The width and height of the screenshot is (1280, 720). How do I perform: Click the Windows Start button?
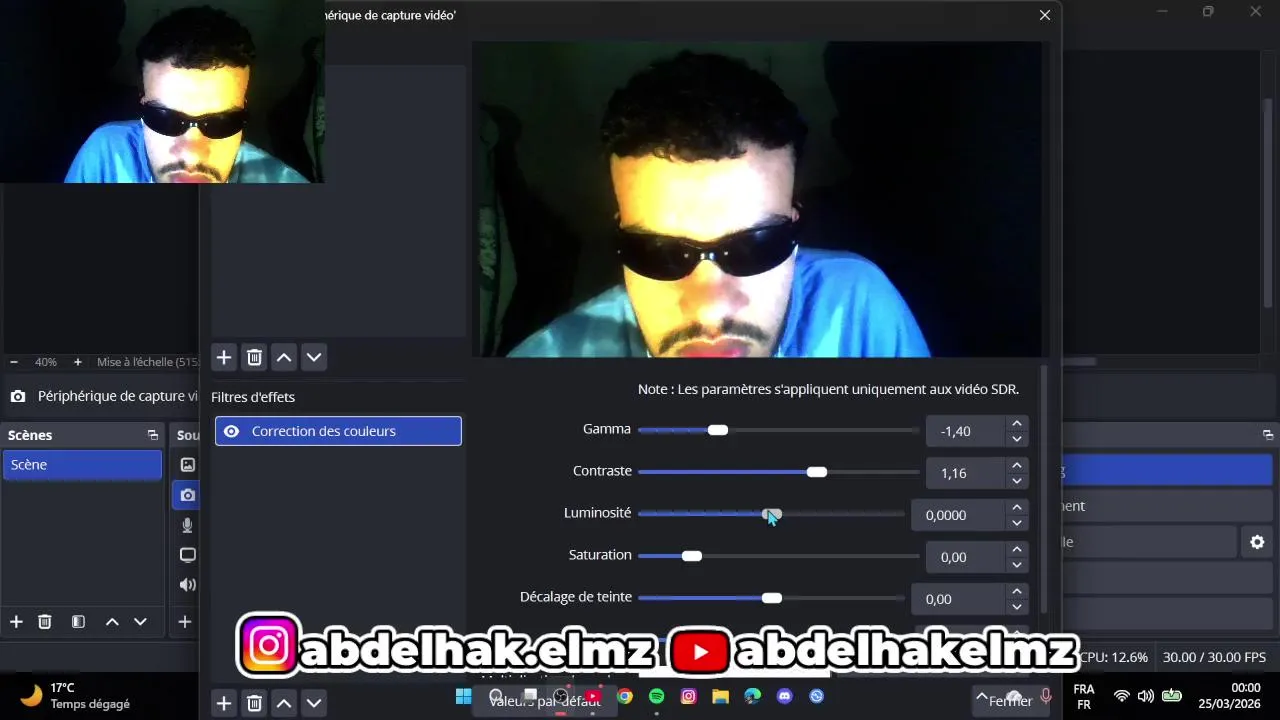(x=464, y=696)
